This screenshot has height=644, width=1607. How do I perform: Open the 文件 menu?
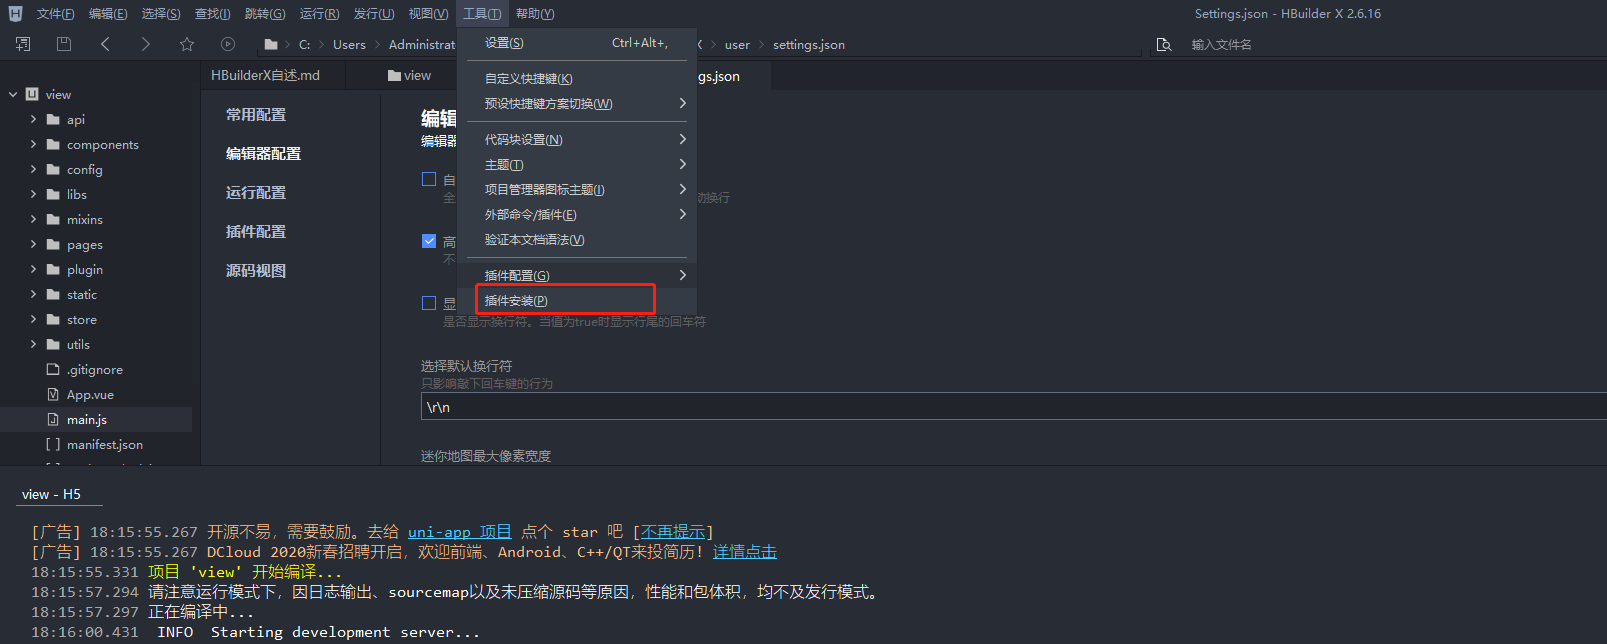point(55,14)
